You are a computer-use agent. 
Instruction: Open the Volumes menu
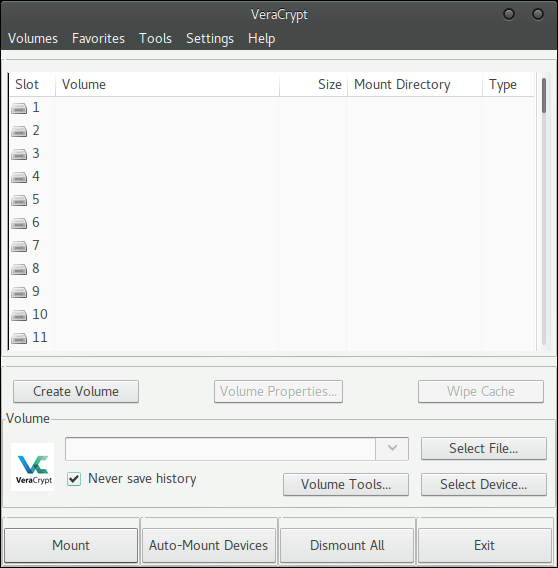click(33, 38)
